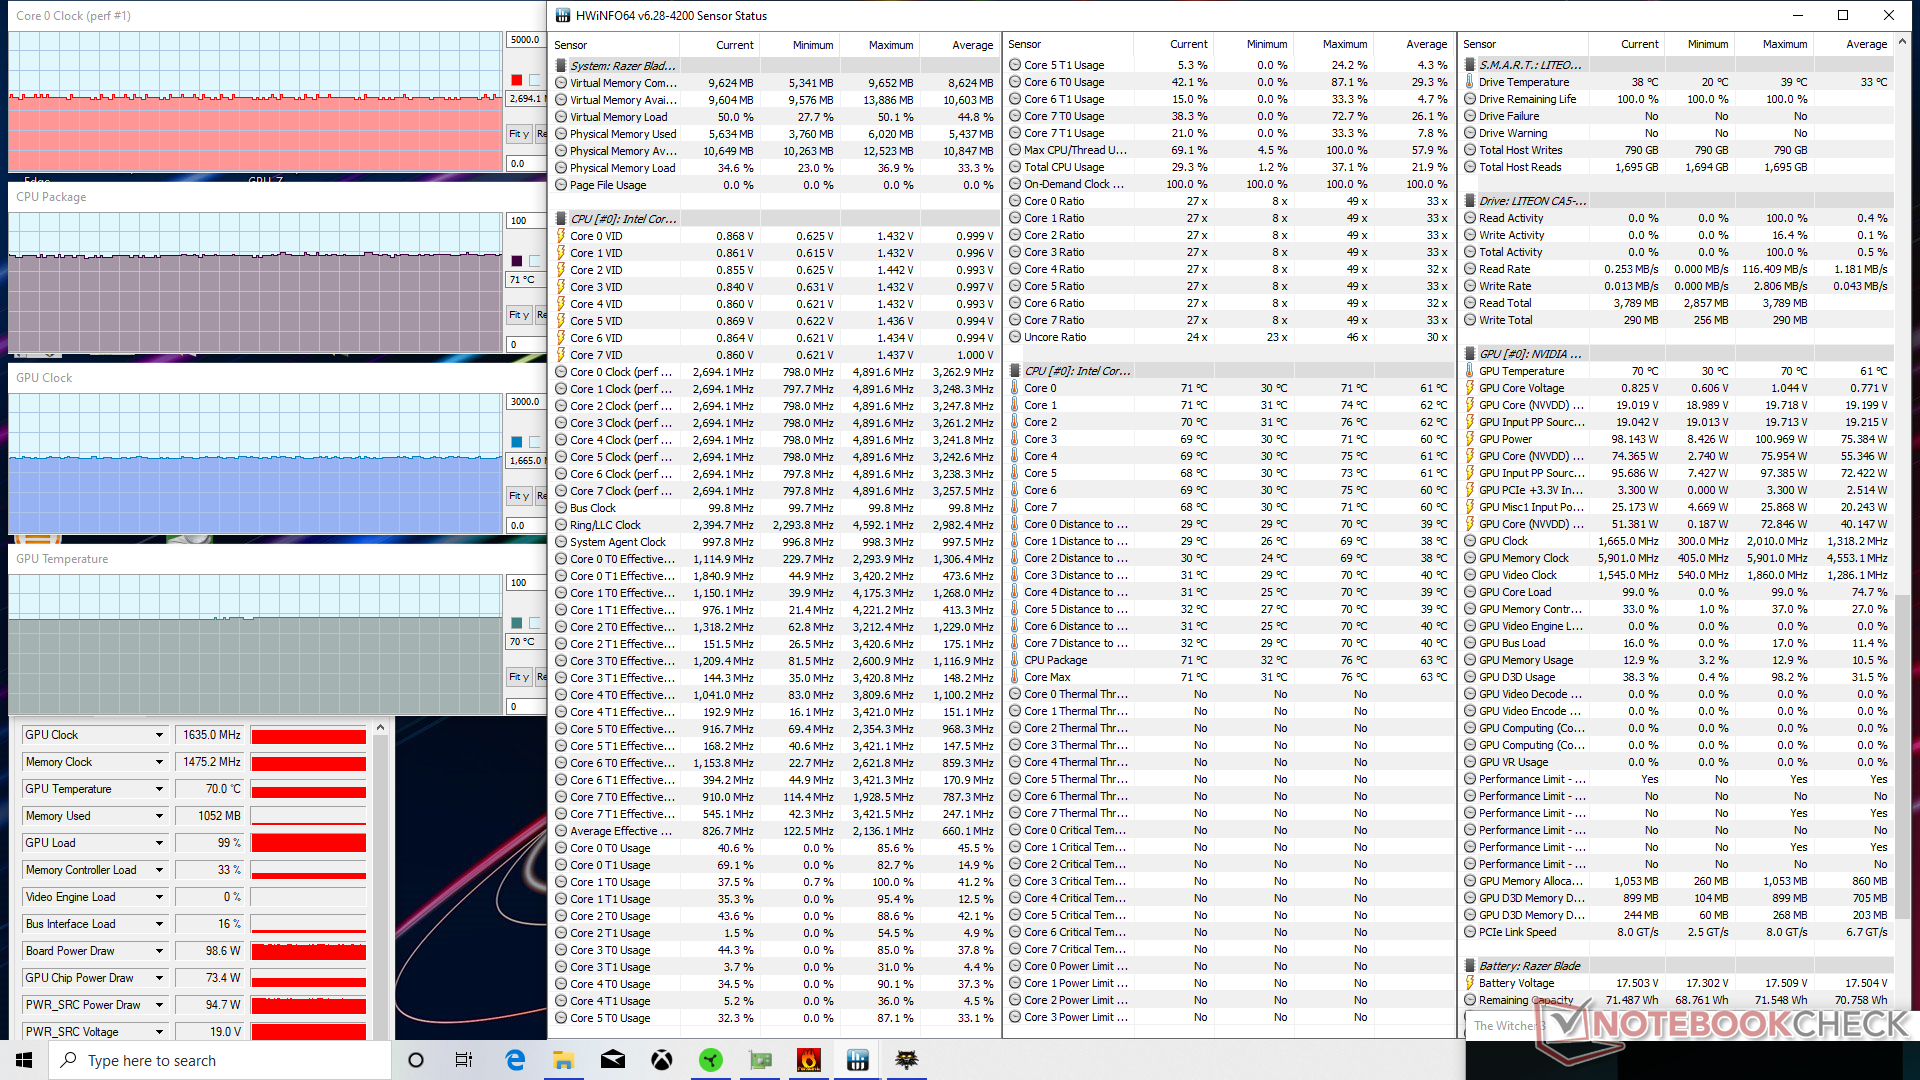The width and height of the screenshot is (1920, 1080).
Task: Open the GPU Temperature sensor dropdown
Action: [x=159, y=789]
